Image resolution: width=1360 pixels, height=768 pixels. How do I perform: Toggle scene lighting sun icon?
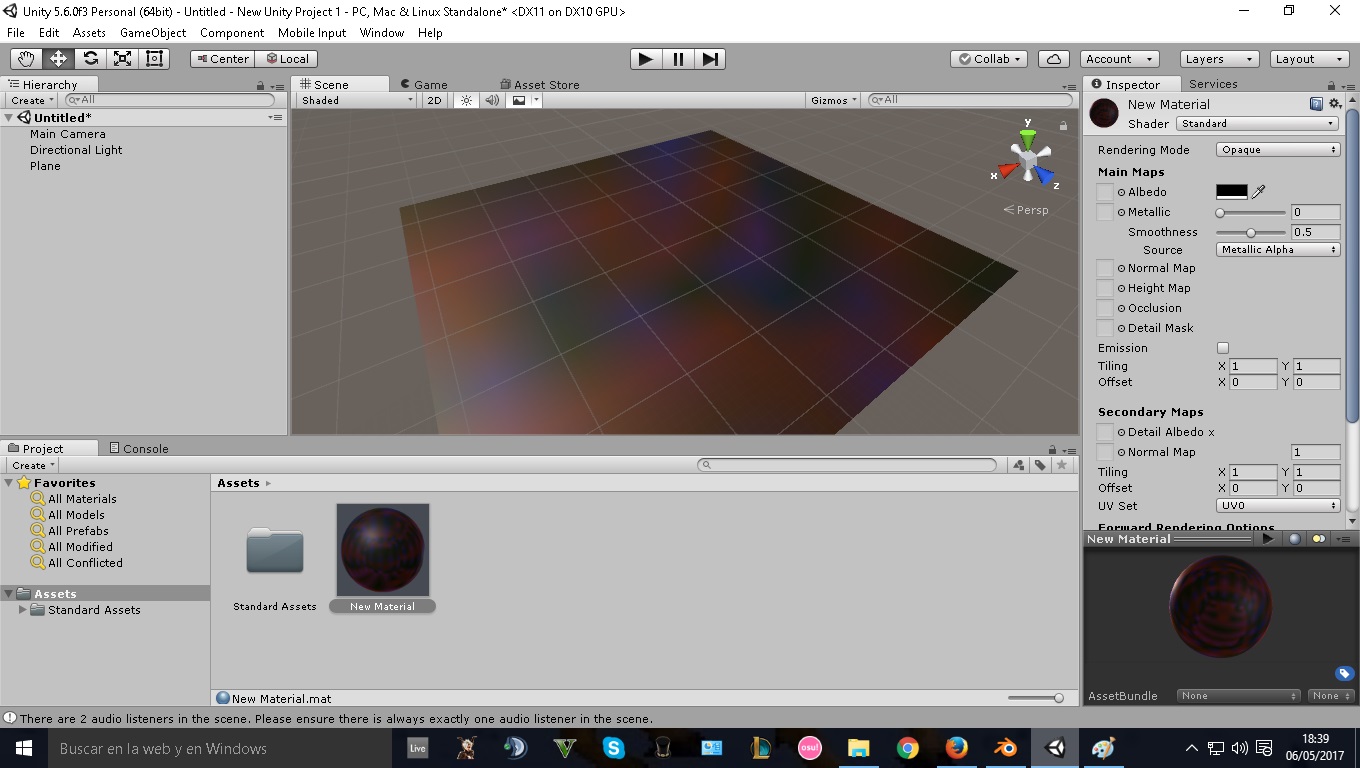pos(465,100)
